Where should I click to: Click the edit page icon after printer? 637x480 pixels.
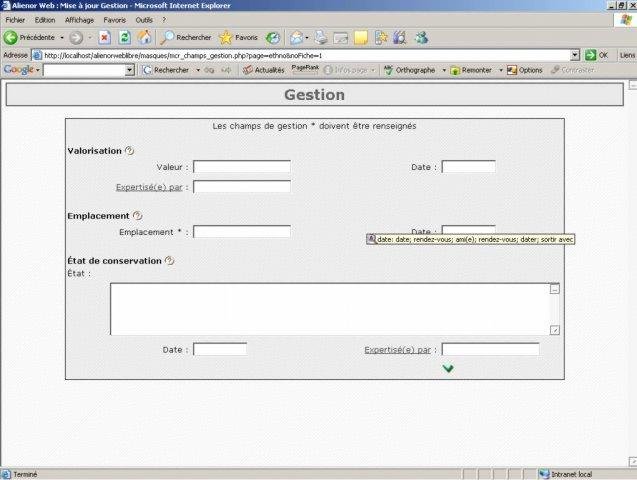[340, 38]
